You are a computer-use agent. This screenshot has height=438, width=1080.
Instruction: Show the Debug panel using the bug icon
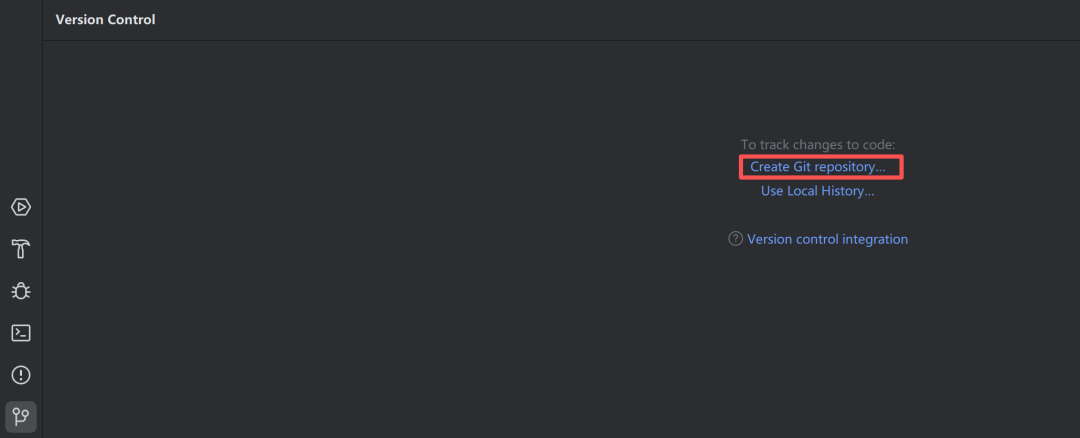[21, 291]
